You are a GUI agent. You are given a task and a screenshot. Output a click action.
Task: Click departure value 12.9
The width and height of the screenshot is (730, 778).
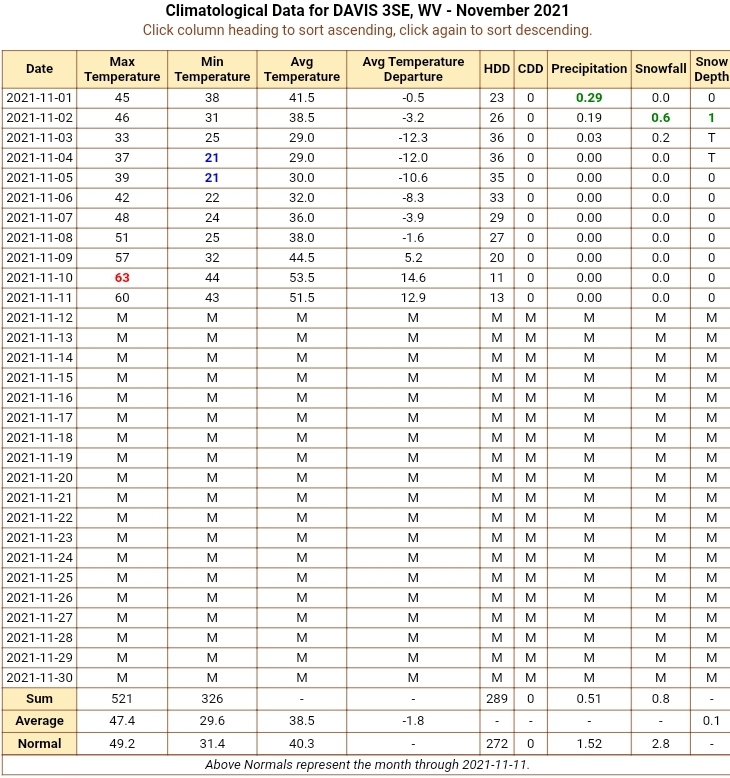413,298
